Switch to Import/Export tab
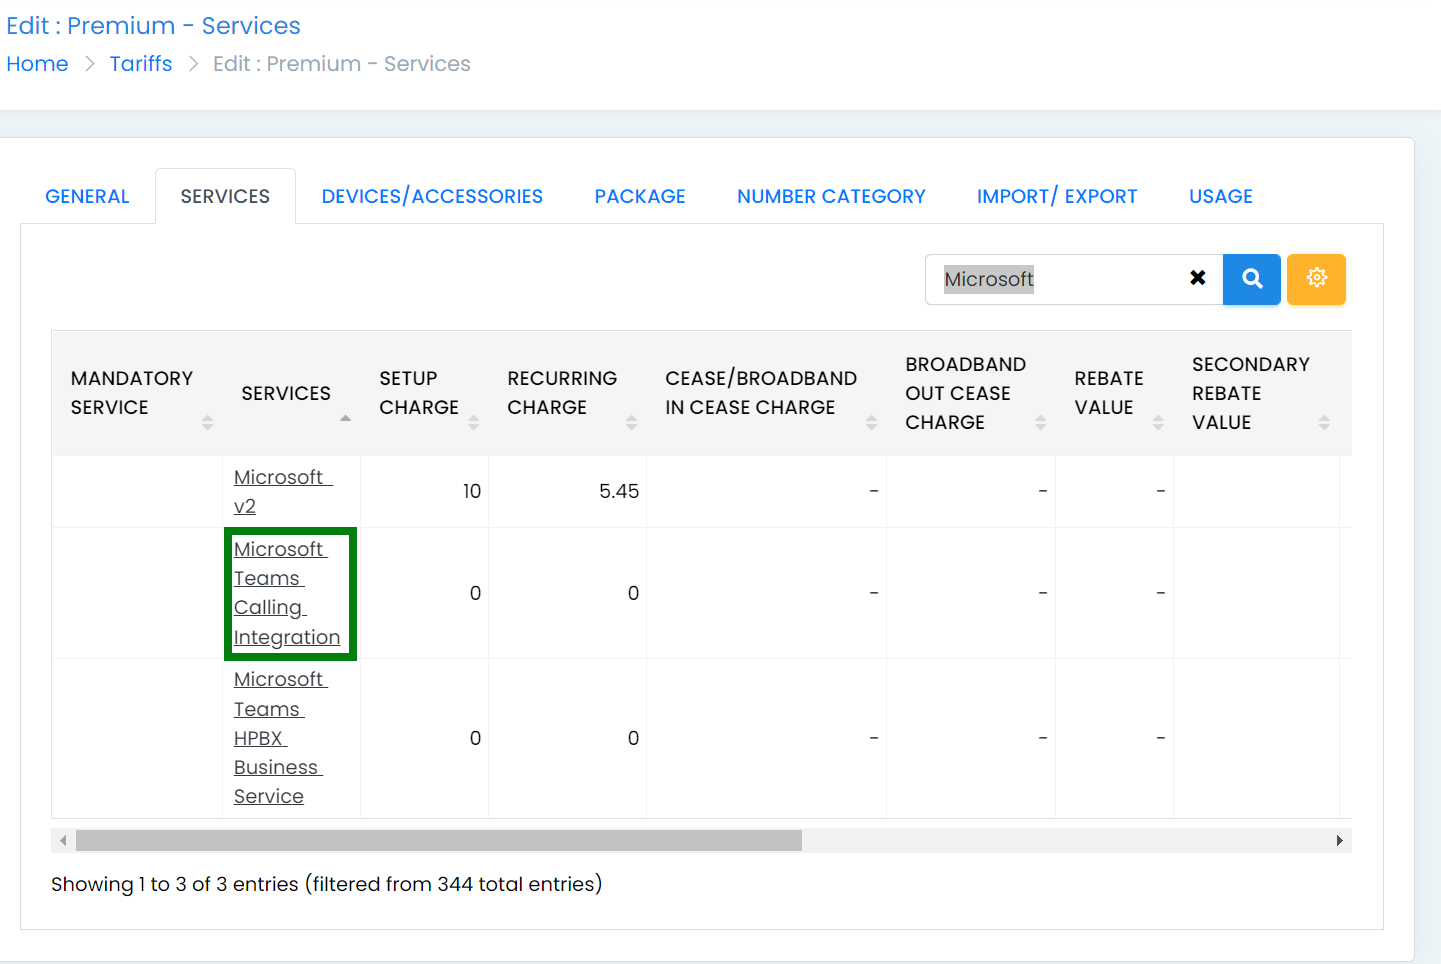1441x964 pixels. [x=1057, y=196]
